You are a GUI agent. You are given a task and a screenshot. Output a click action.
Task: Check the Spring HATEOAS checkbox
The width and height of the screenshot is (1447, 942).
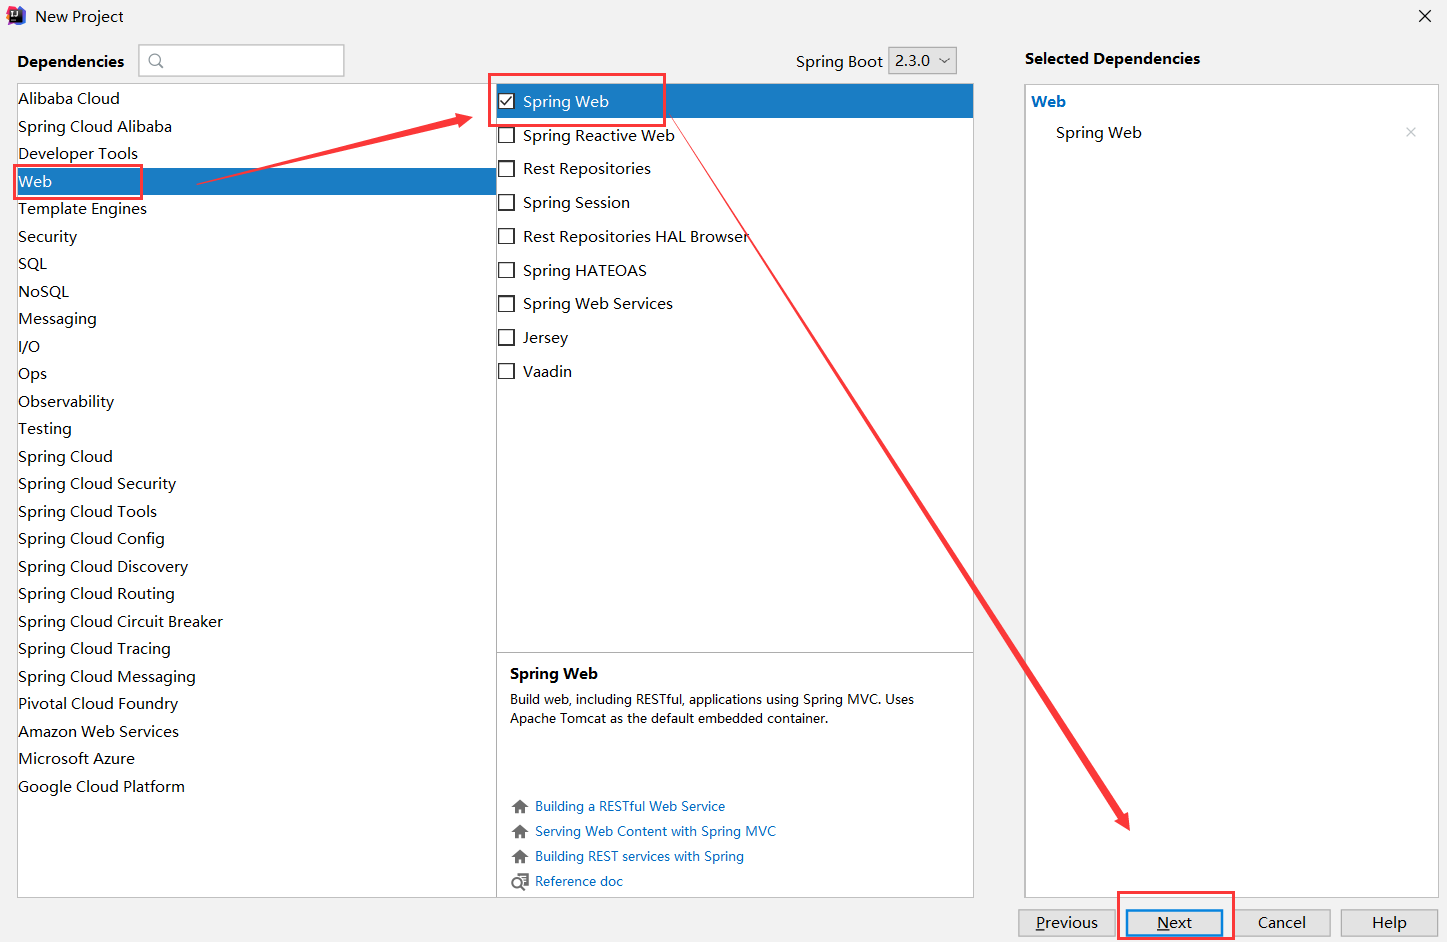tap(507, 270)
